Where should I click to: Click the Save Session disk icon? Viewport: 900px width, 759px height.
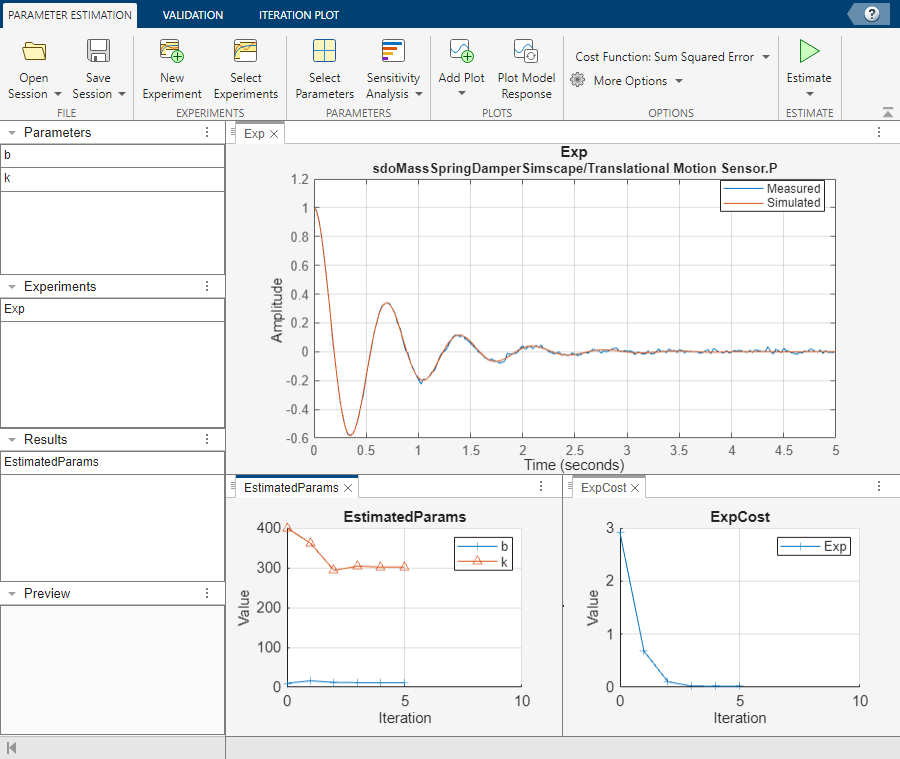coord(98,52)
